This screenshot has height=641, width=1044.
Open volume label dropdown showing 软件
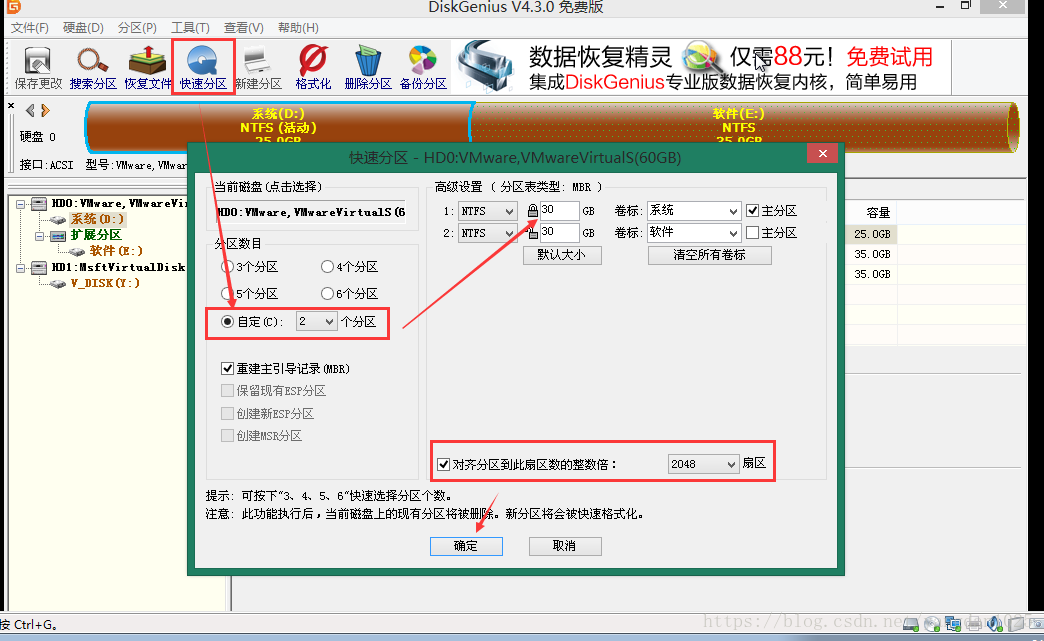694,232
